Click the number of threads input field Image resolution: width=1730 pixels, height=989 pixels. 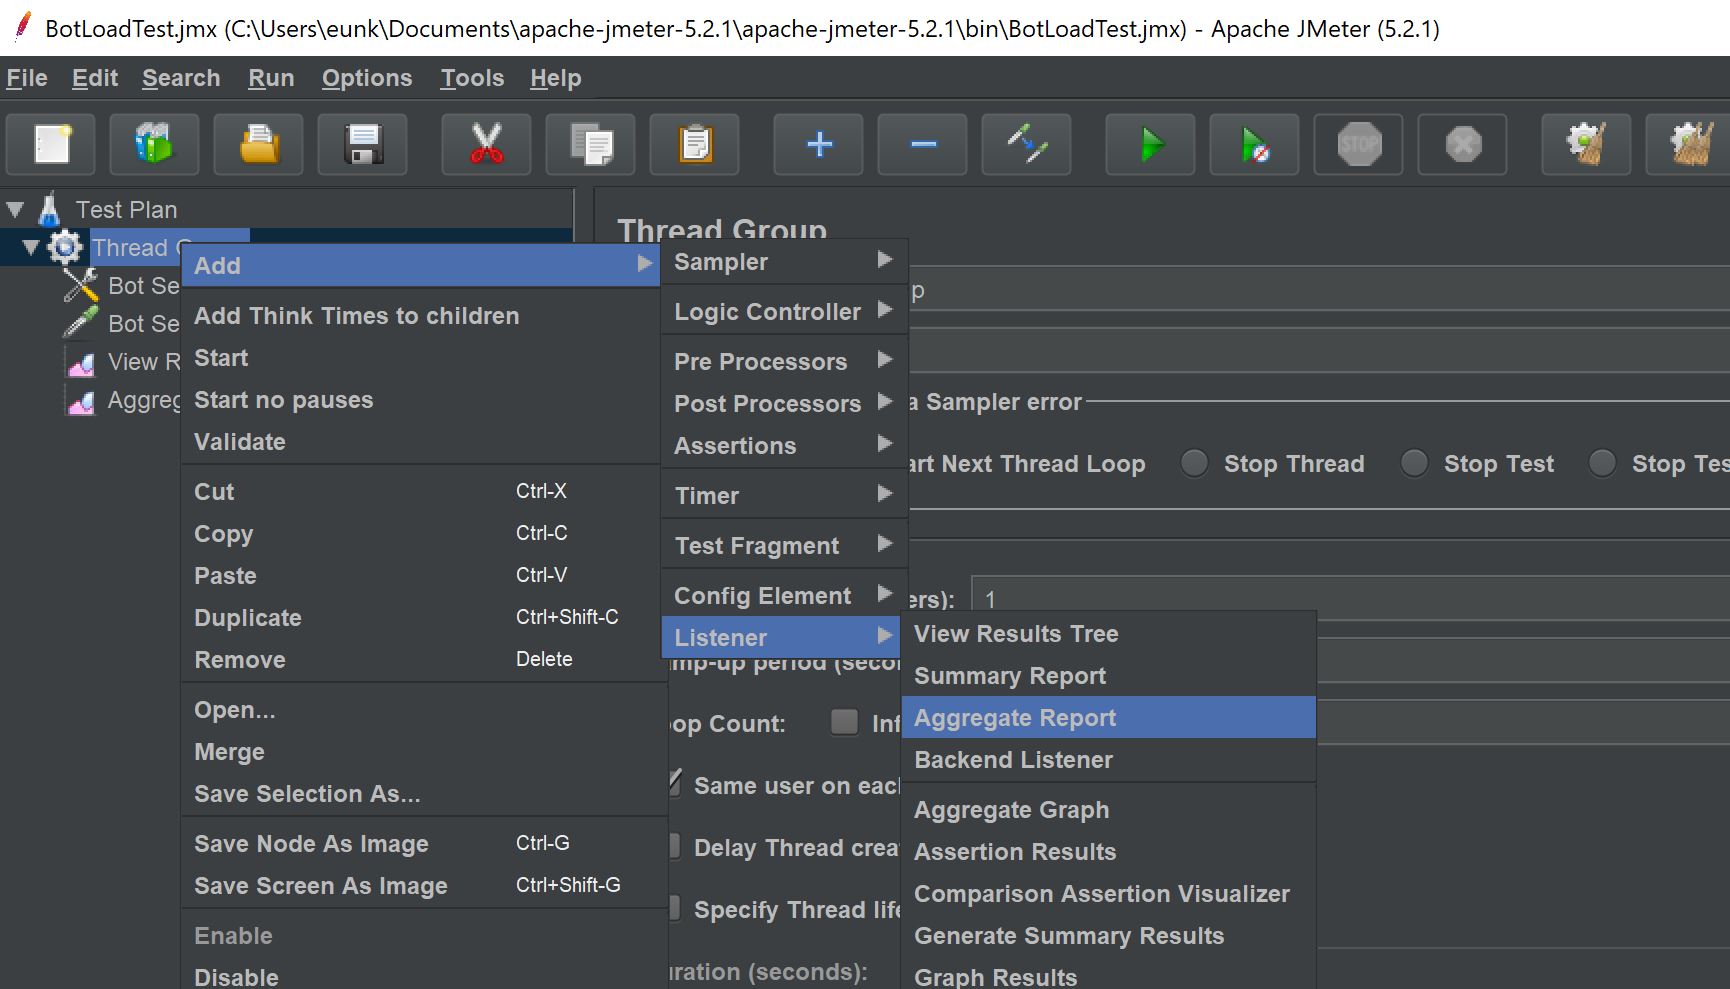(1350, 598)
